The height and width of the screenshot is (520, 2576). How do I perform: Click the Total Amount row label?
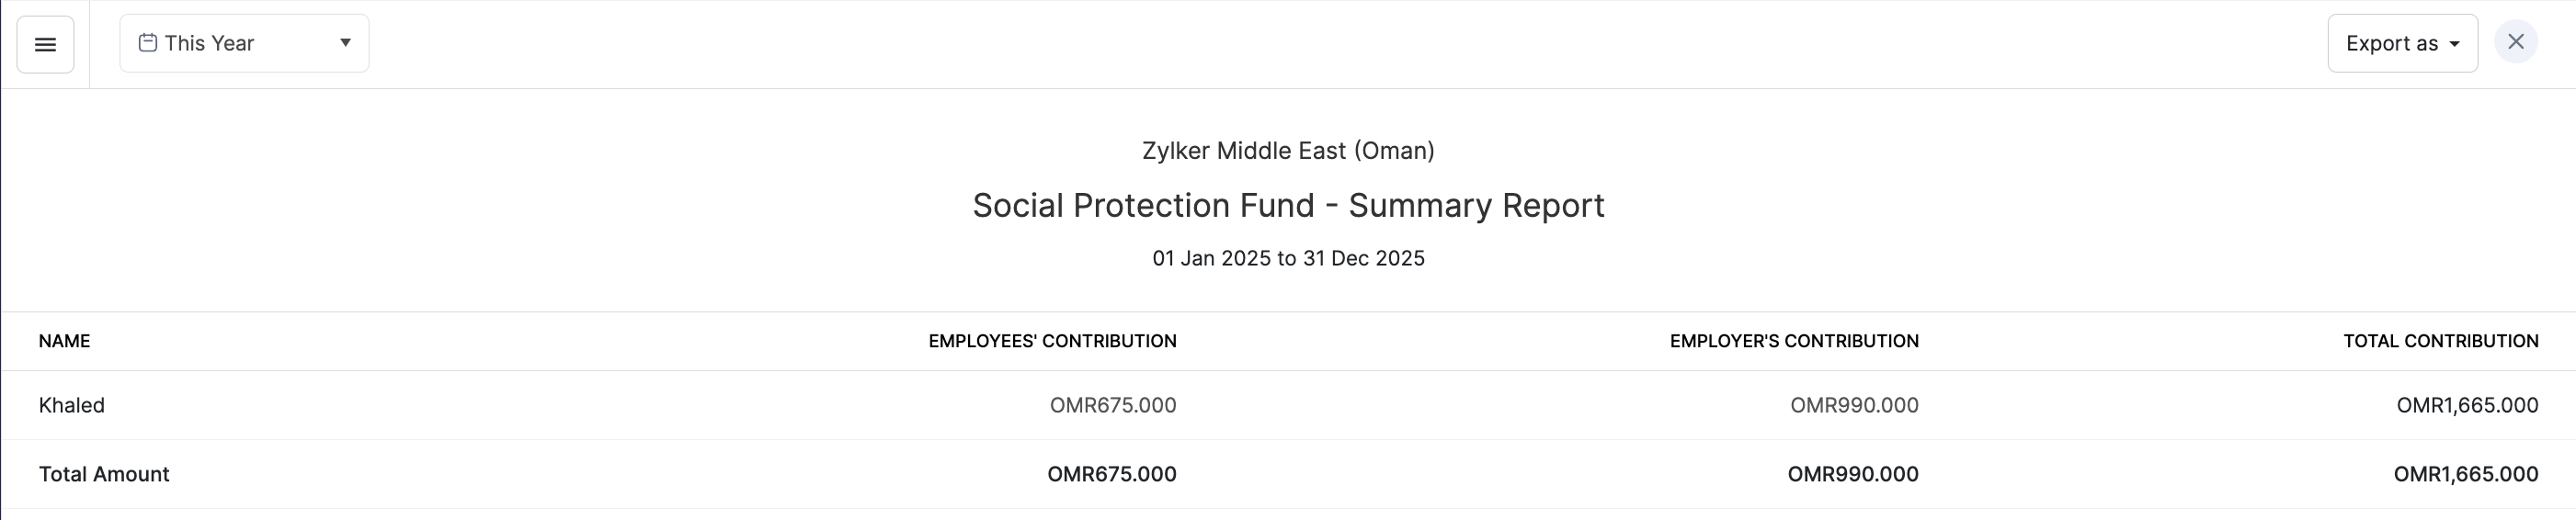[104, 474]
